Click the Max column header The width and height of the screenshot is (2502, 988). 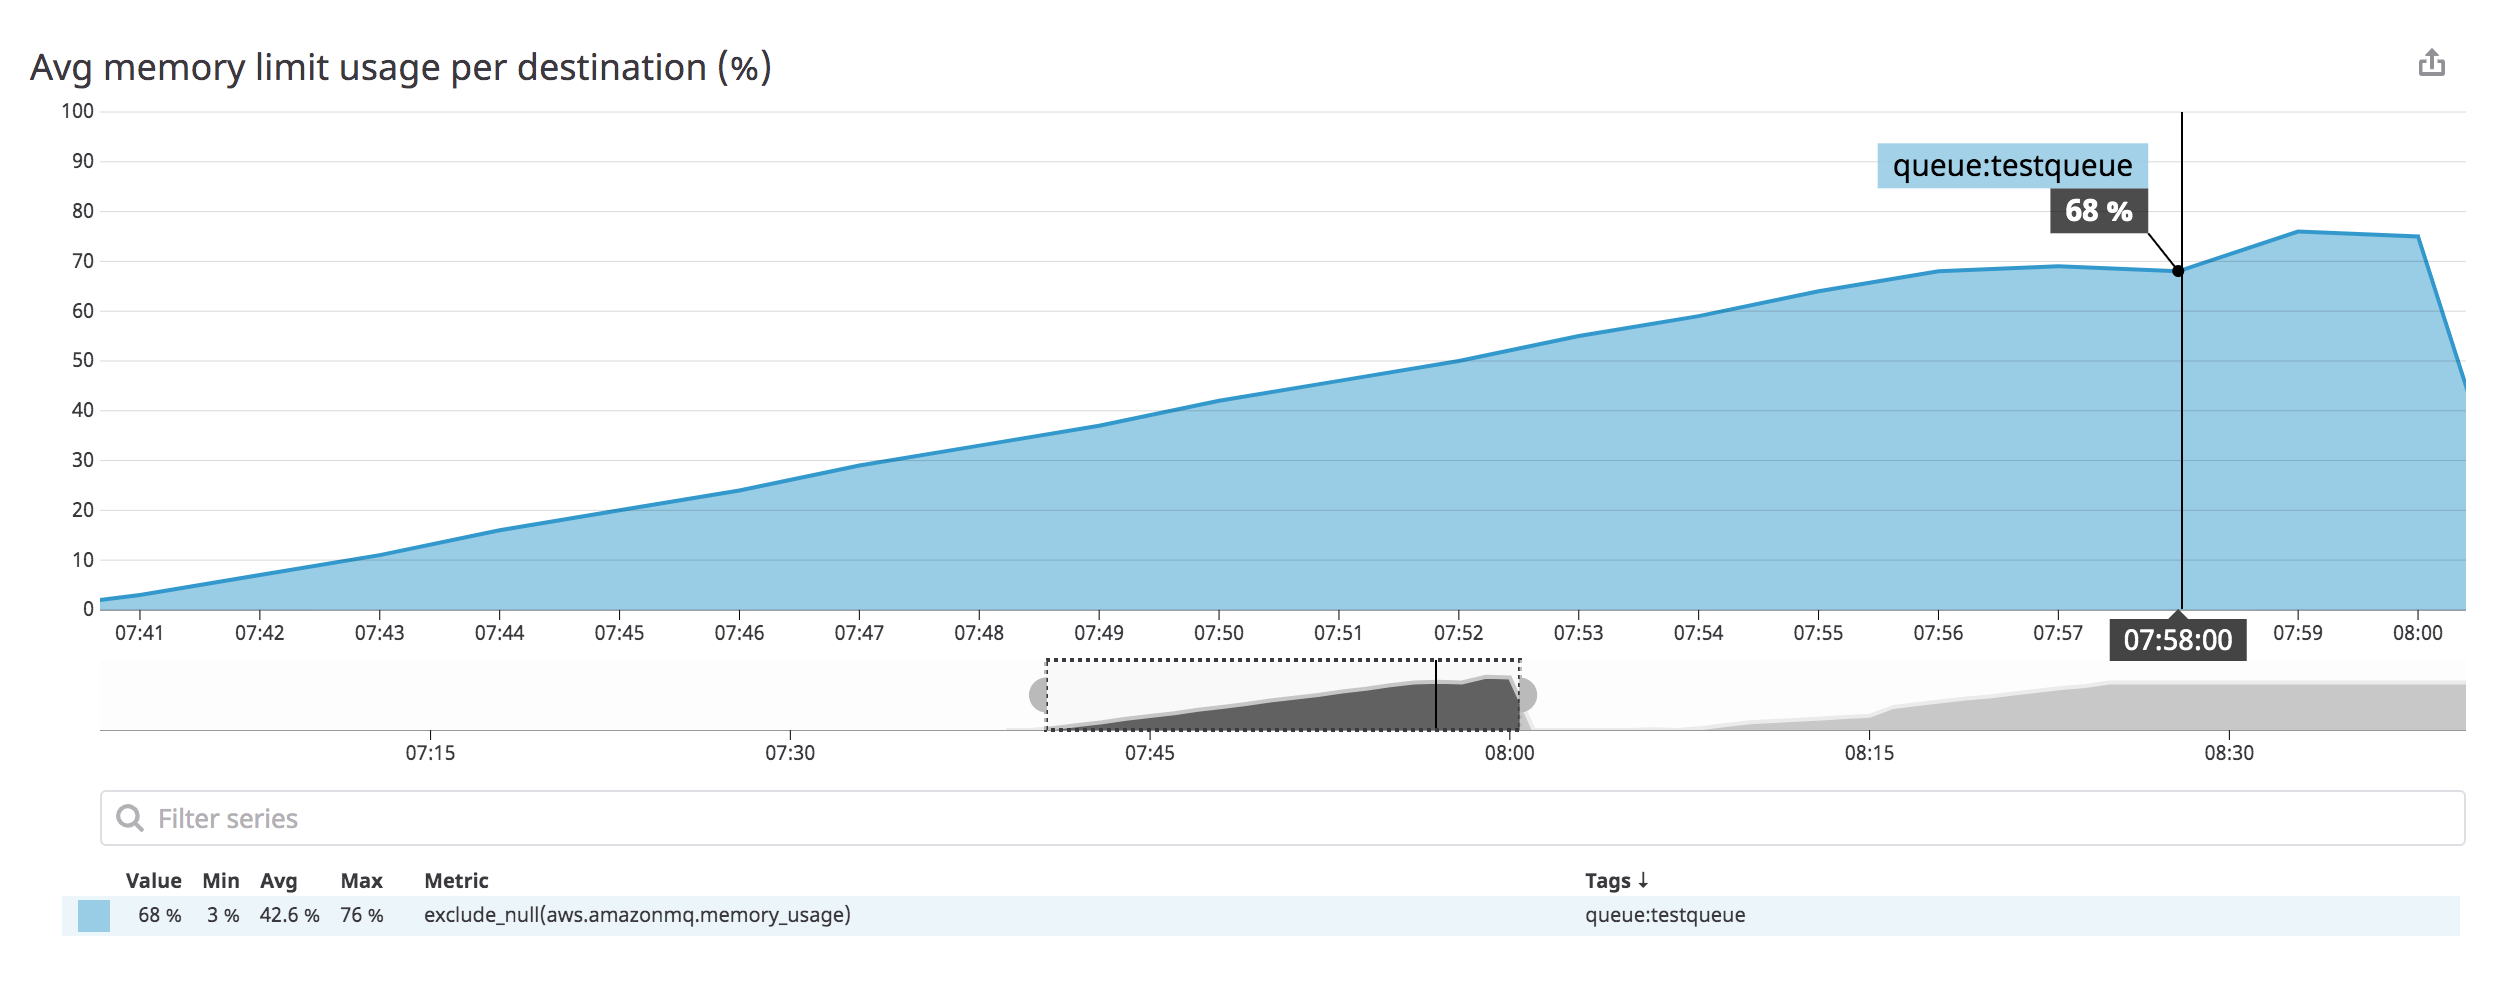362,880
